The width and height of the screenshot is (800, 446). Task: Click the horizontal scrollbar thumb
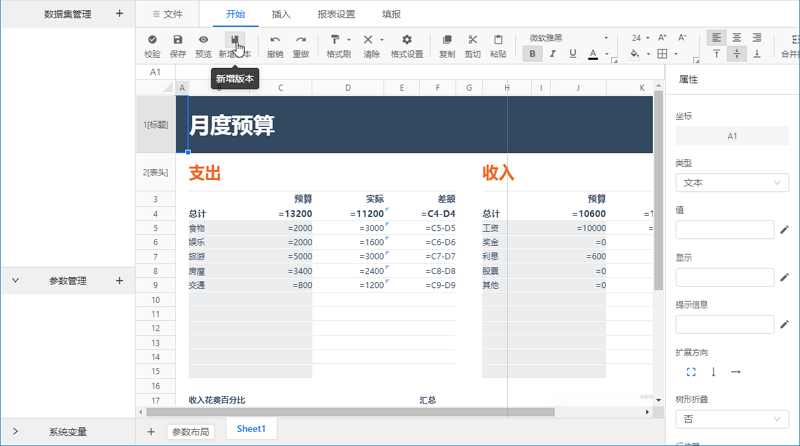pyautogui.click(x=350, y=412)
